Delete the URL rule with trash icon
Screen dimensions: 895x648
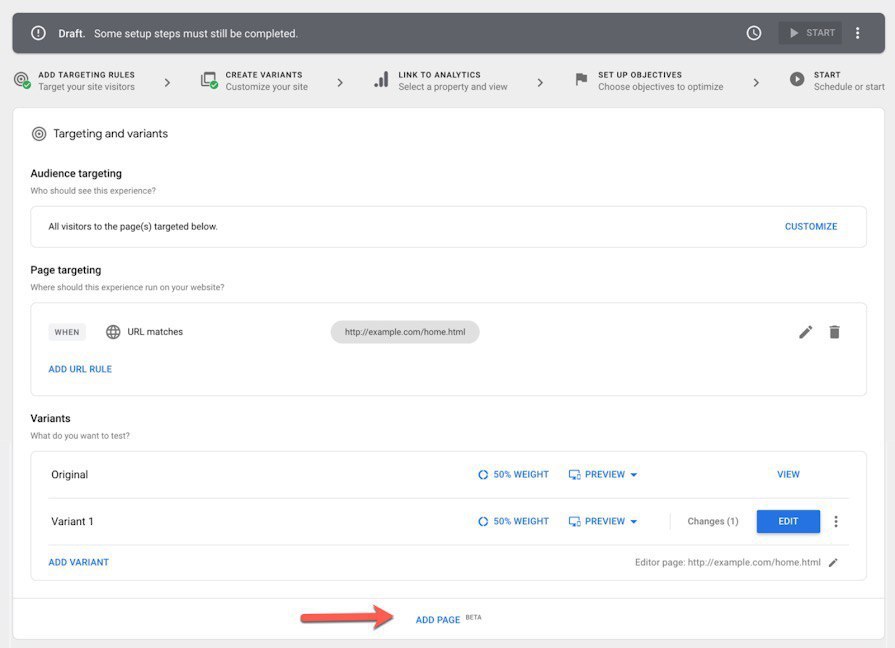click(x=834, y=332)
